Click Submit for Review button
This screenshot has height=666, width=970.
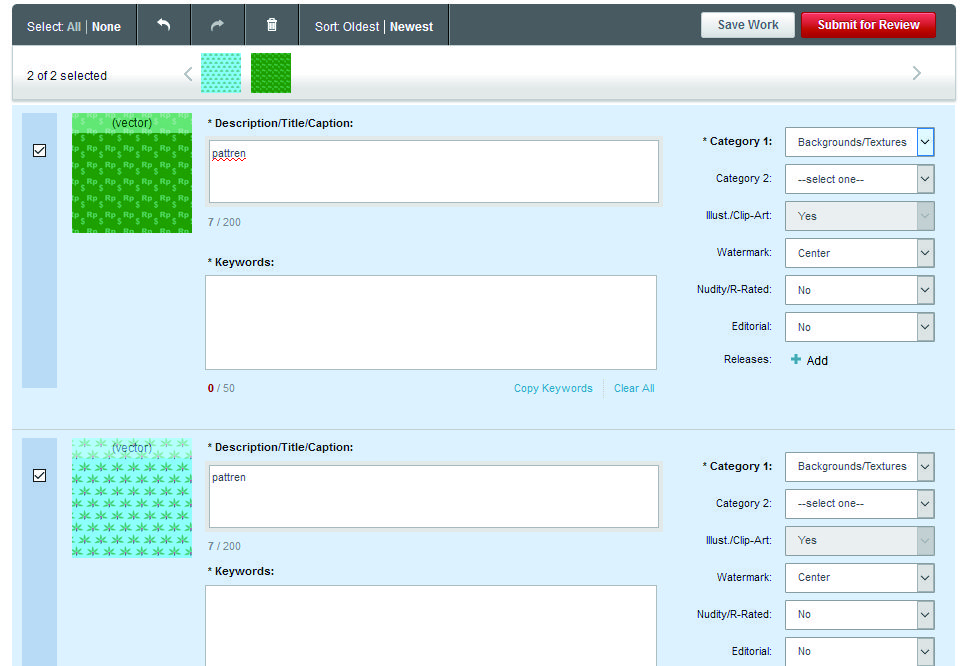pos(868,25)
